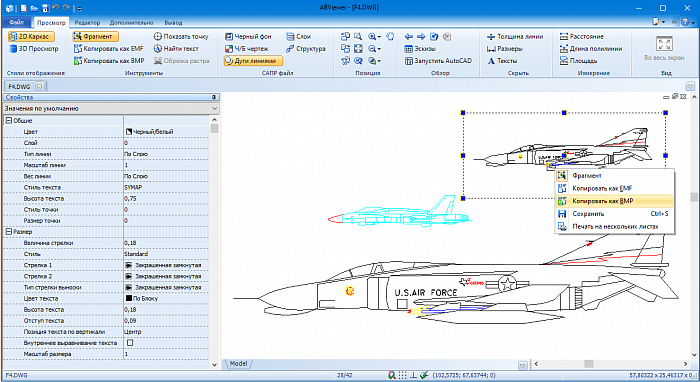Image resolution: width=700 pixels, height=382 pixels.
Task: Open the Слои layers dialog
Action: click(x=298, y=37)
